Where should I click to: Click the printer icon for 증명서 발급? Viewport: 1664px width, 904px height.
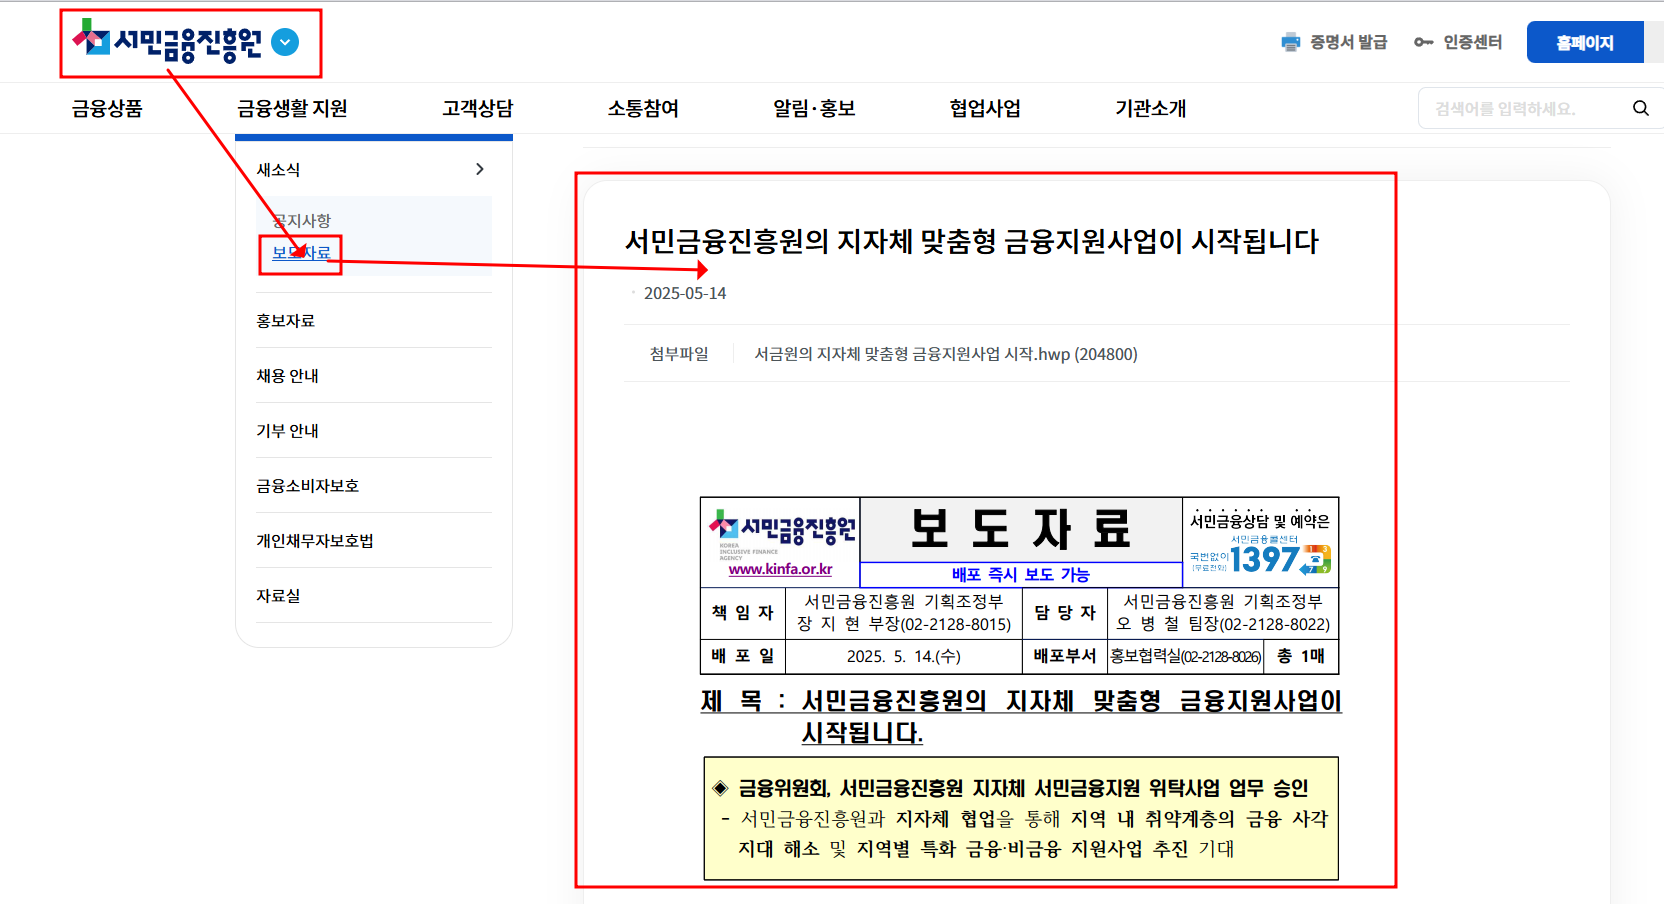(x=1291, y=42)
